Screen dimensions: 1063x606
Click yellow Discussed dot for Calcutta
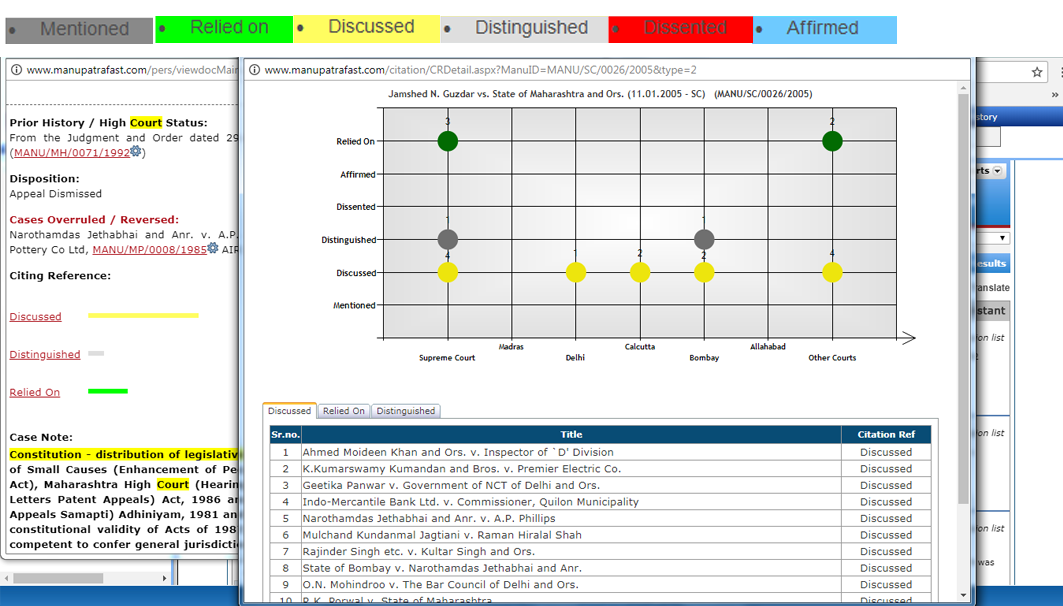(x=640, y=272)
